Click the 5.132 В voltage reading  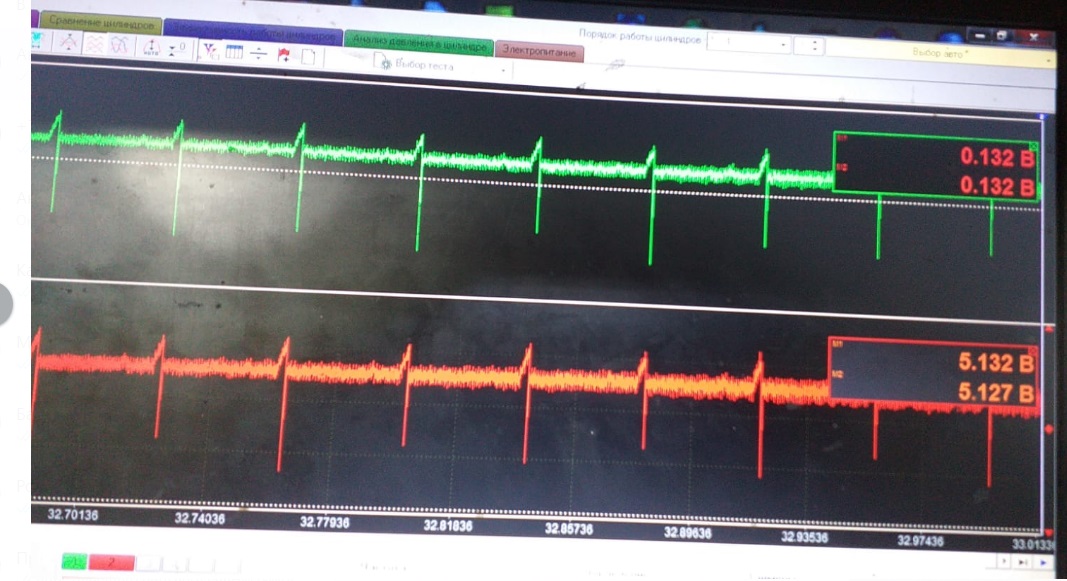996,363
